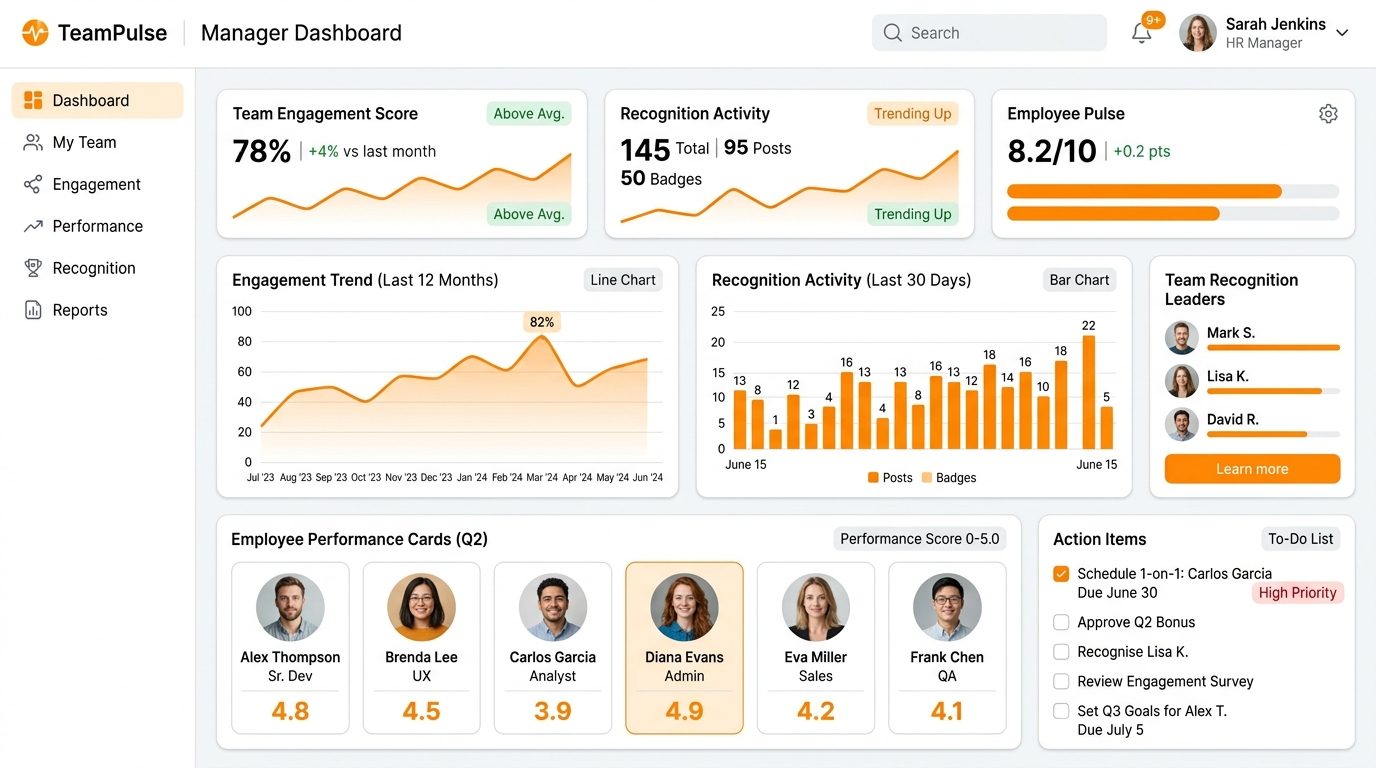This screenshot has height=768, width=1376.
Task: Click the 145 Total recognition count
Action: coord(665,149)
